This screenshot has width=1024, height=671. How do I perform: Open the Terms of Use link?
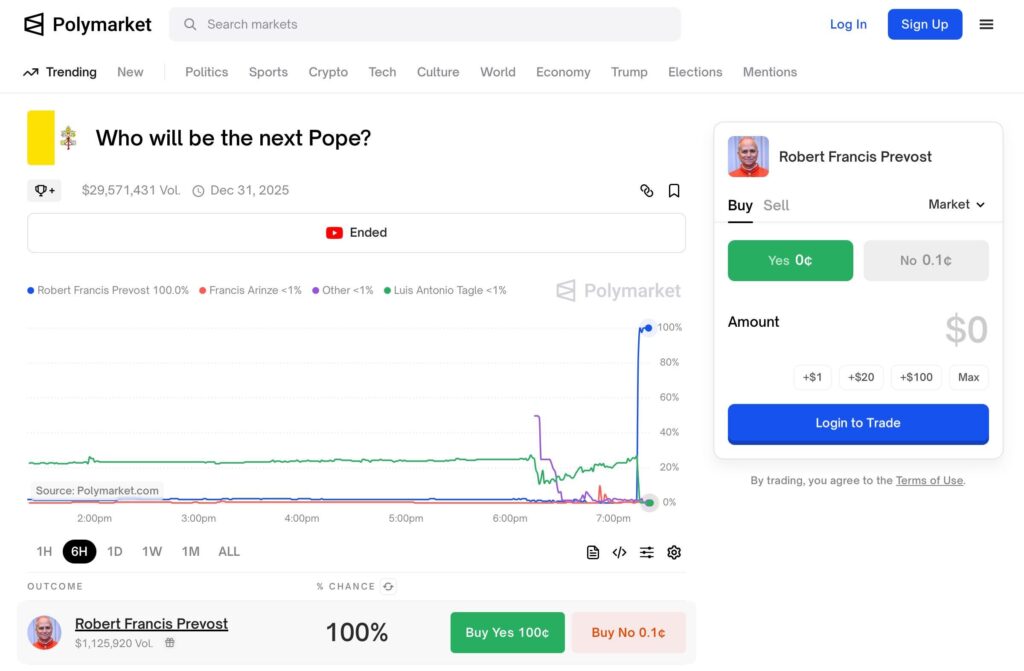tap(929, 480)
